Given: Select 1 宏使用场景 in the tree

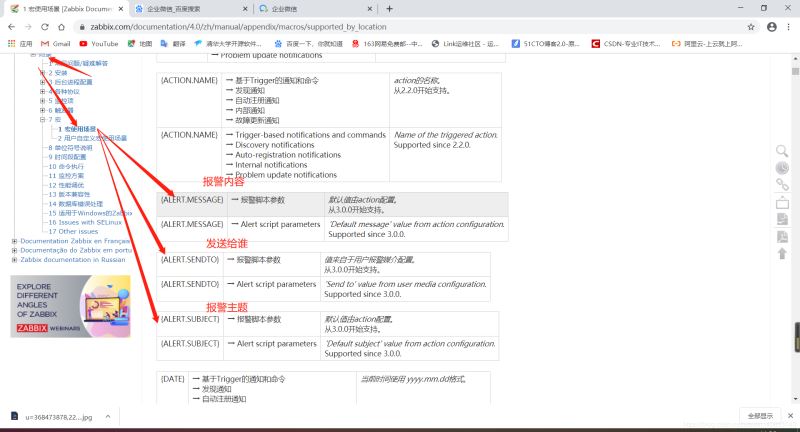Looking at the screenshot, I should tap(77, 129).
